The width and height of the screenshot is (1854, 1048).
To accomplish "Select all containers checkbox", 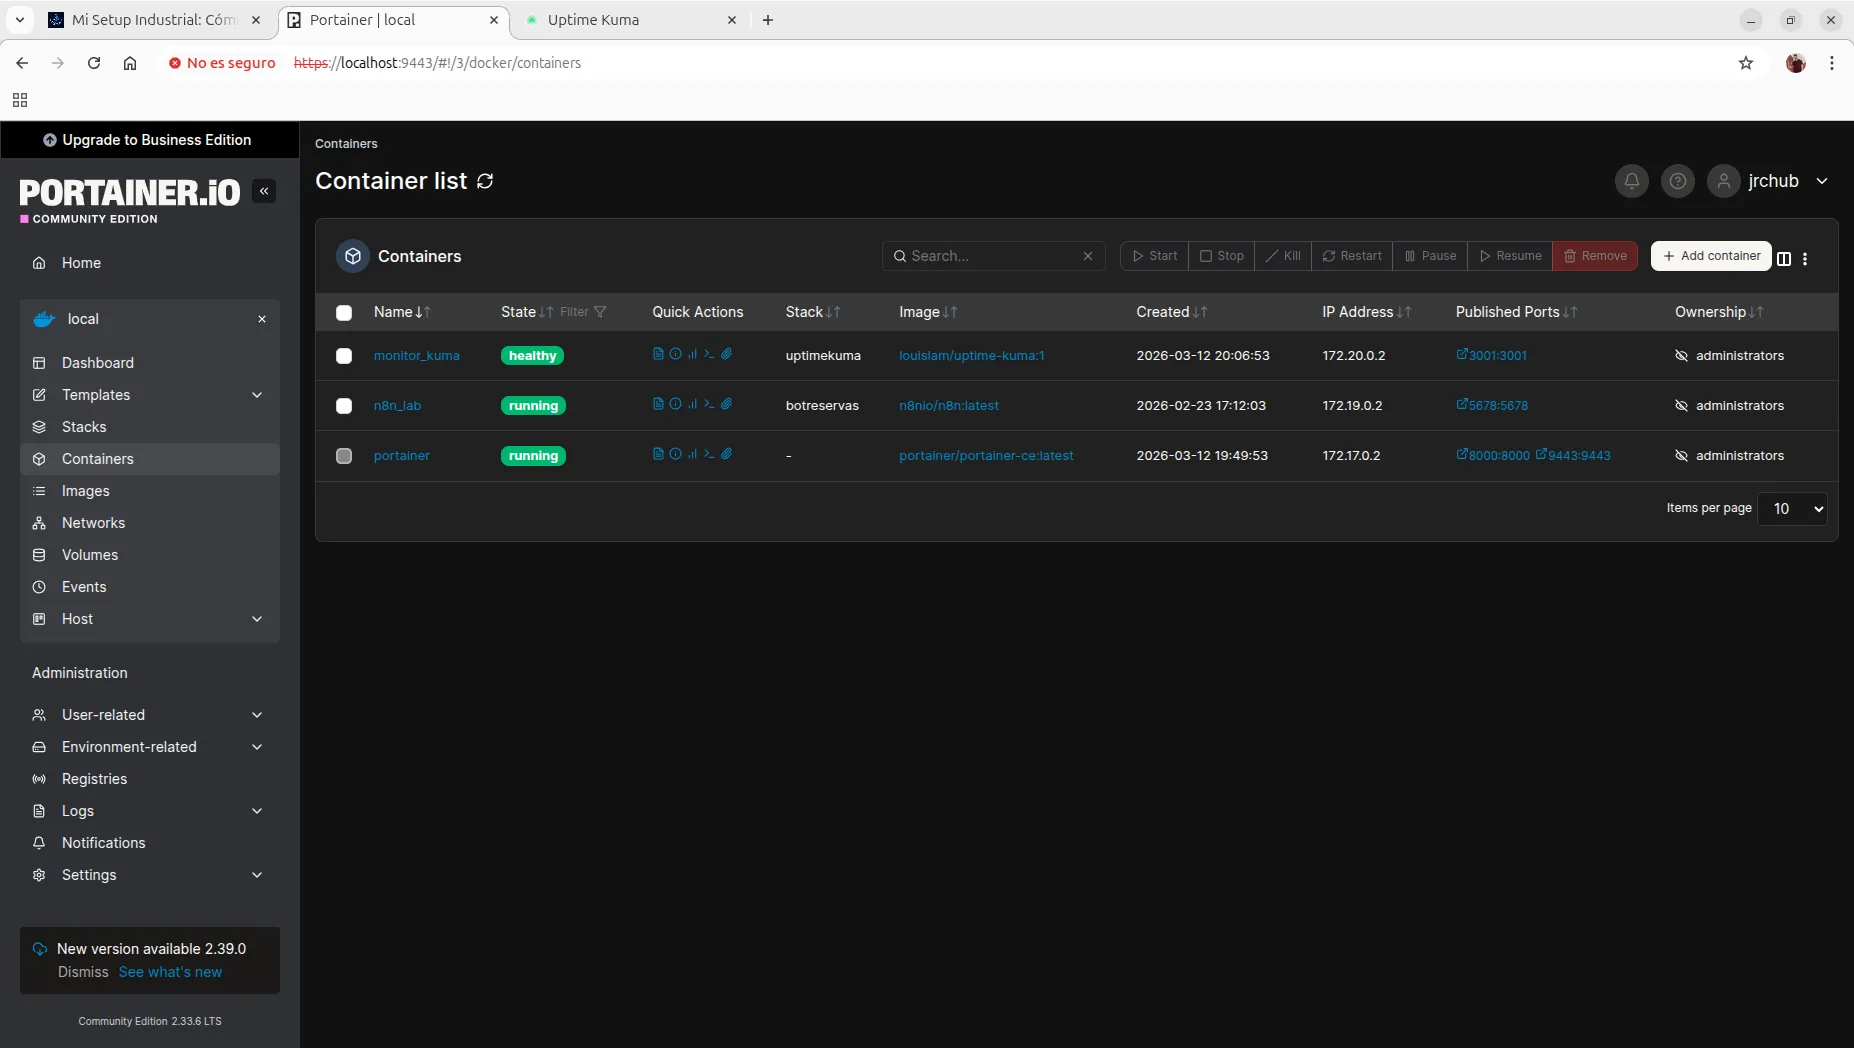I will [x=344, y=313].
